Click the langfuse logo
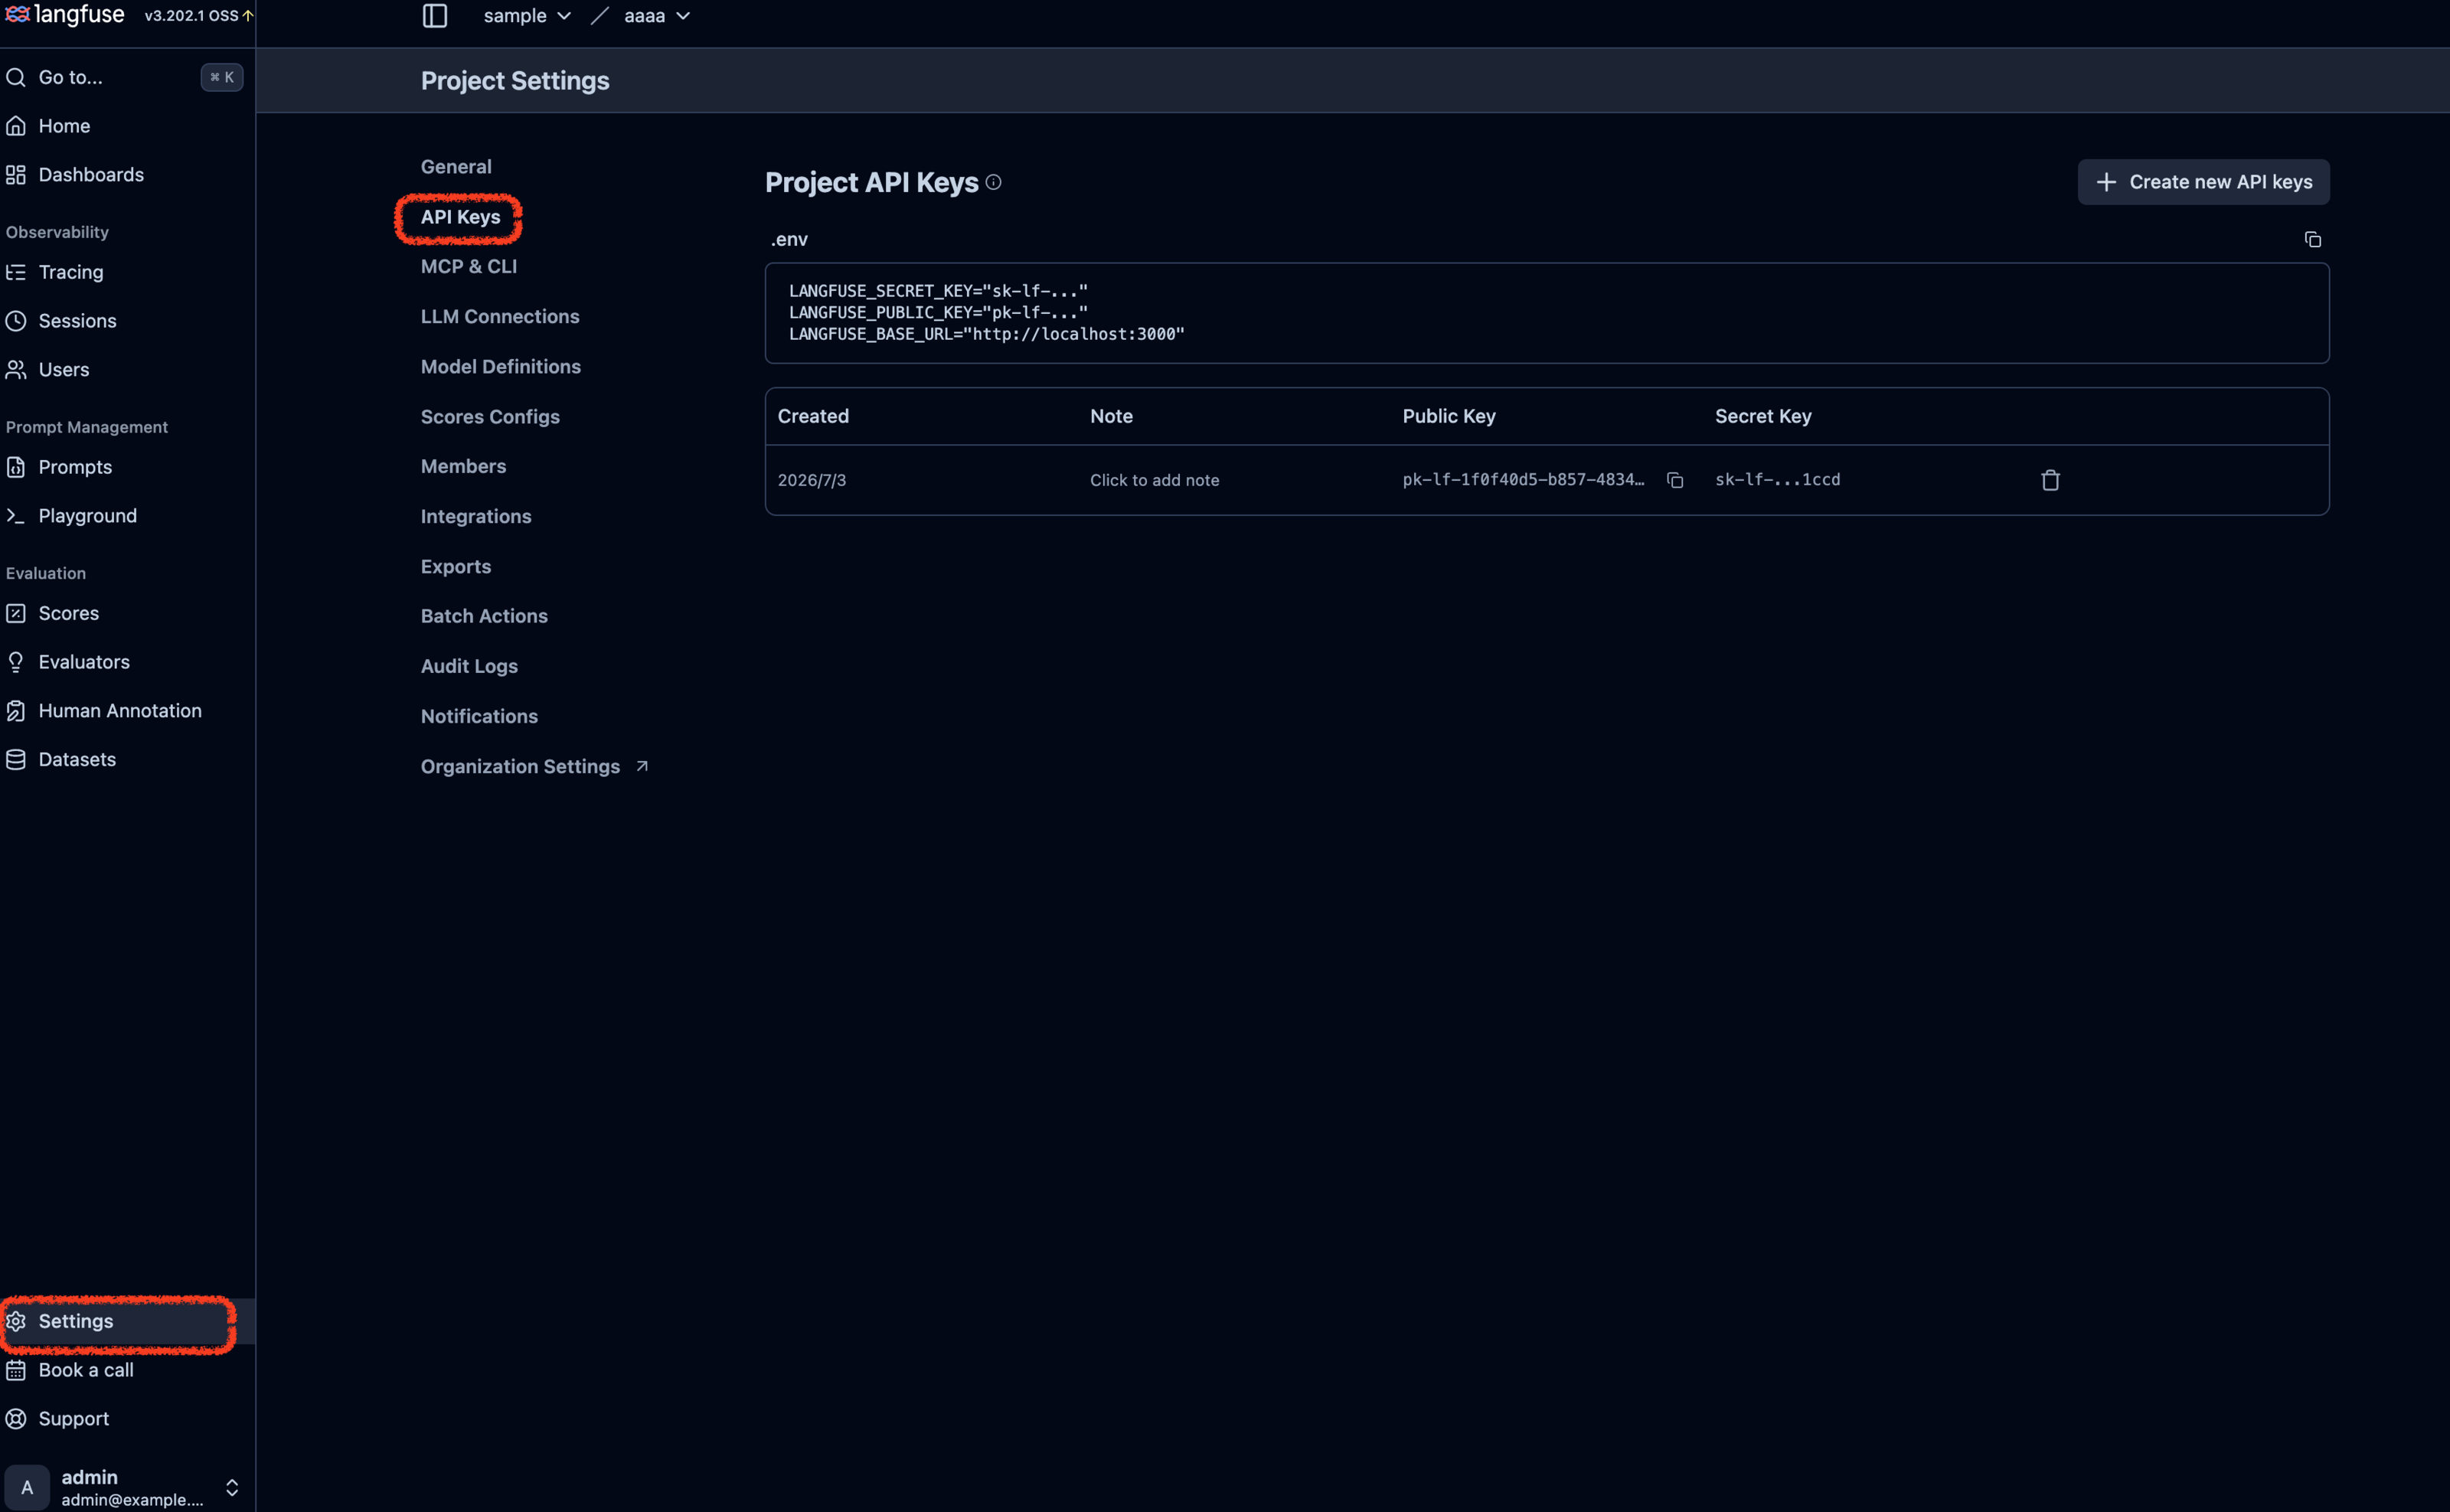Screen dimensions: 2450x1512 (65, 15)
